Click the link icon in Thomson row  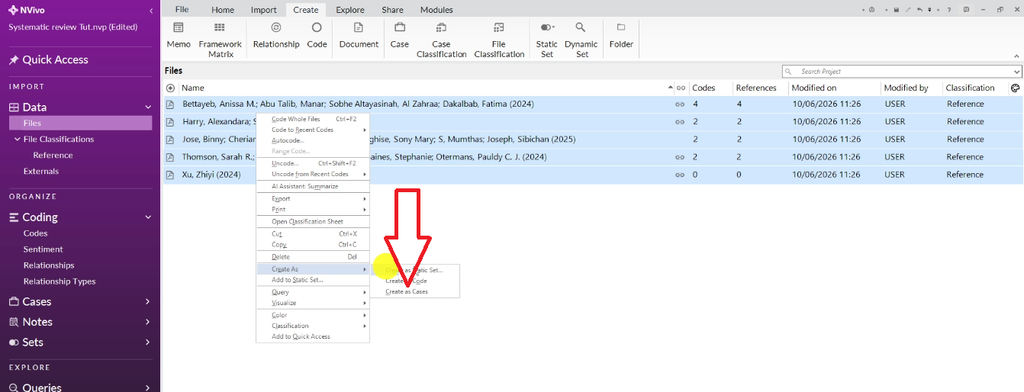[x=680, y=157]
